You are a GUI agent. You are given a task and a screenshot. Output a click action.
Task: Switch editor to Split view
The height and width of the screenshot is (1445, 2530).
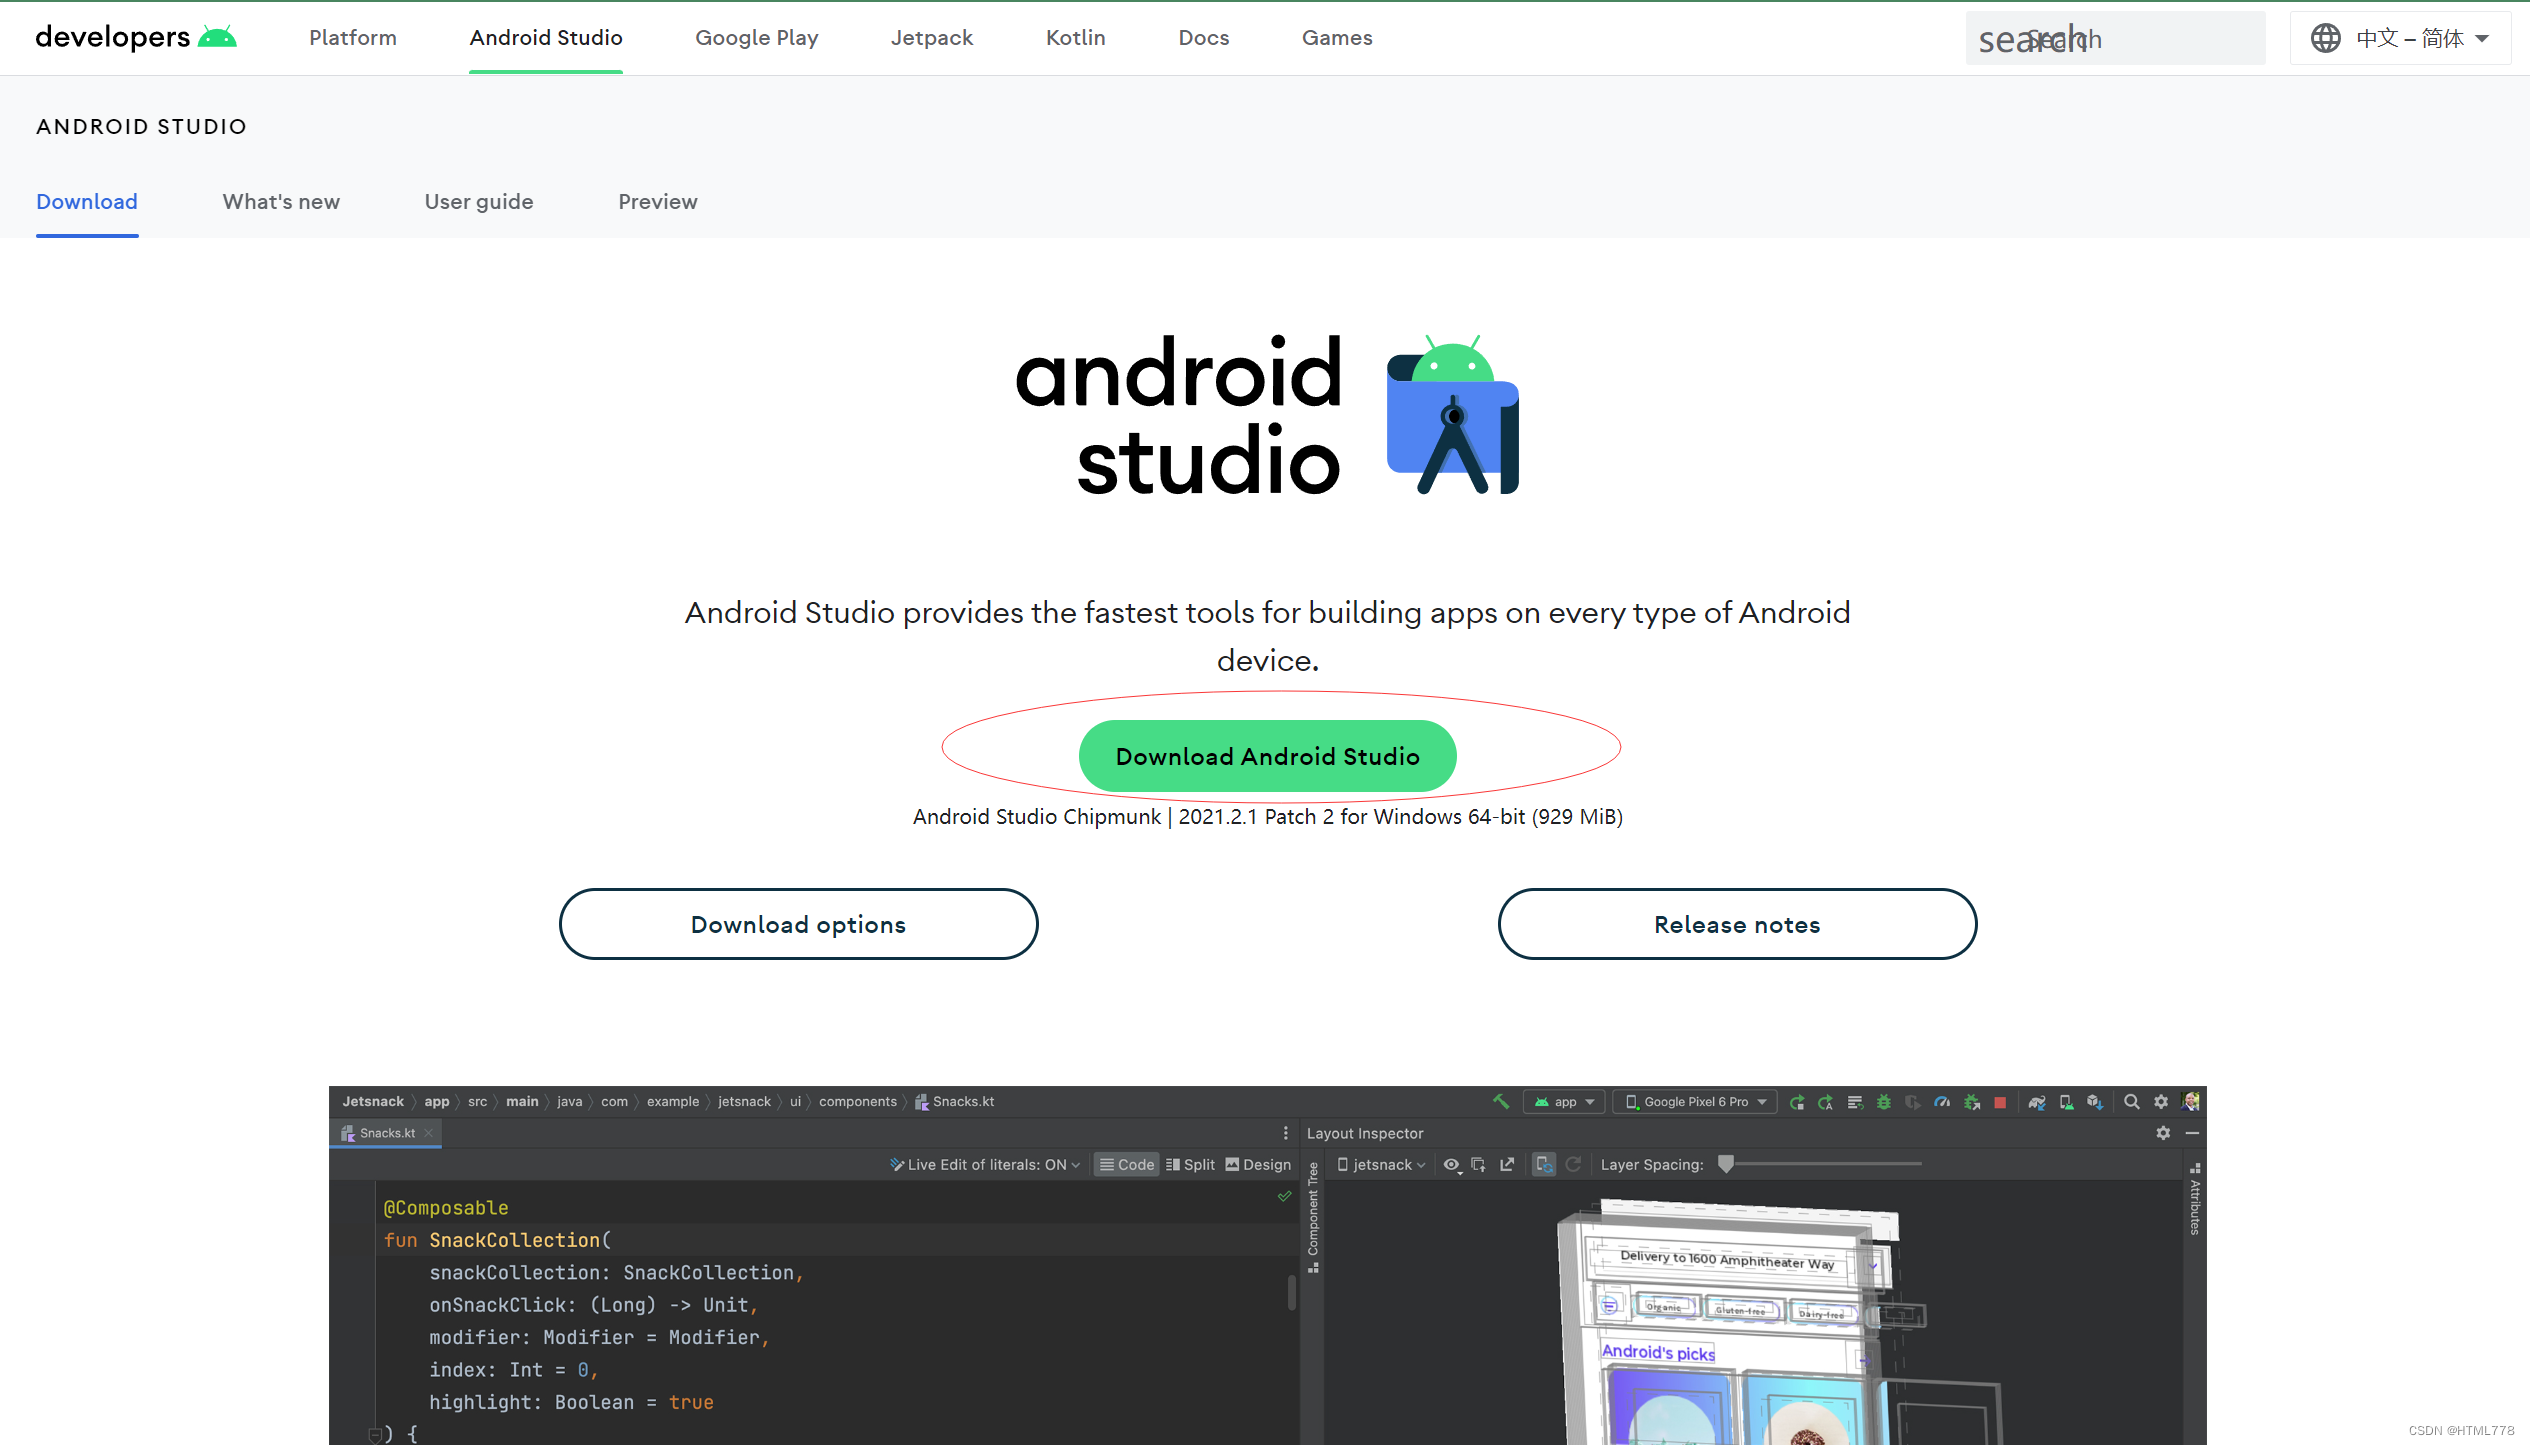point(1190,1164)
